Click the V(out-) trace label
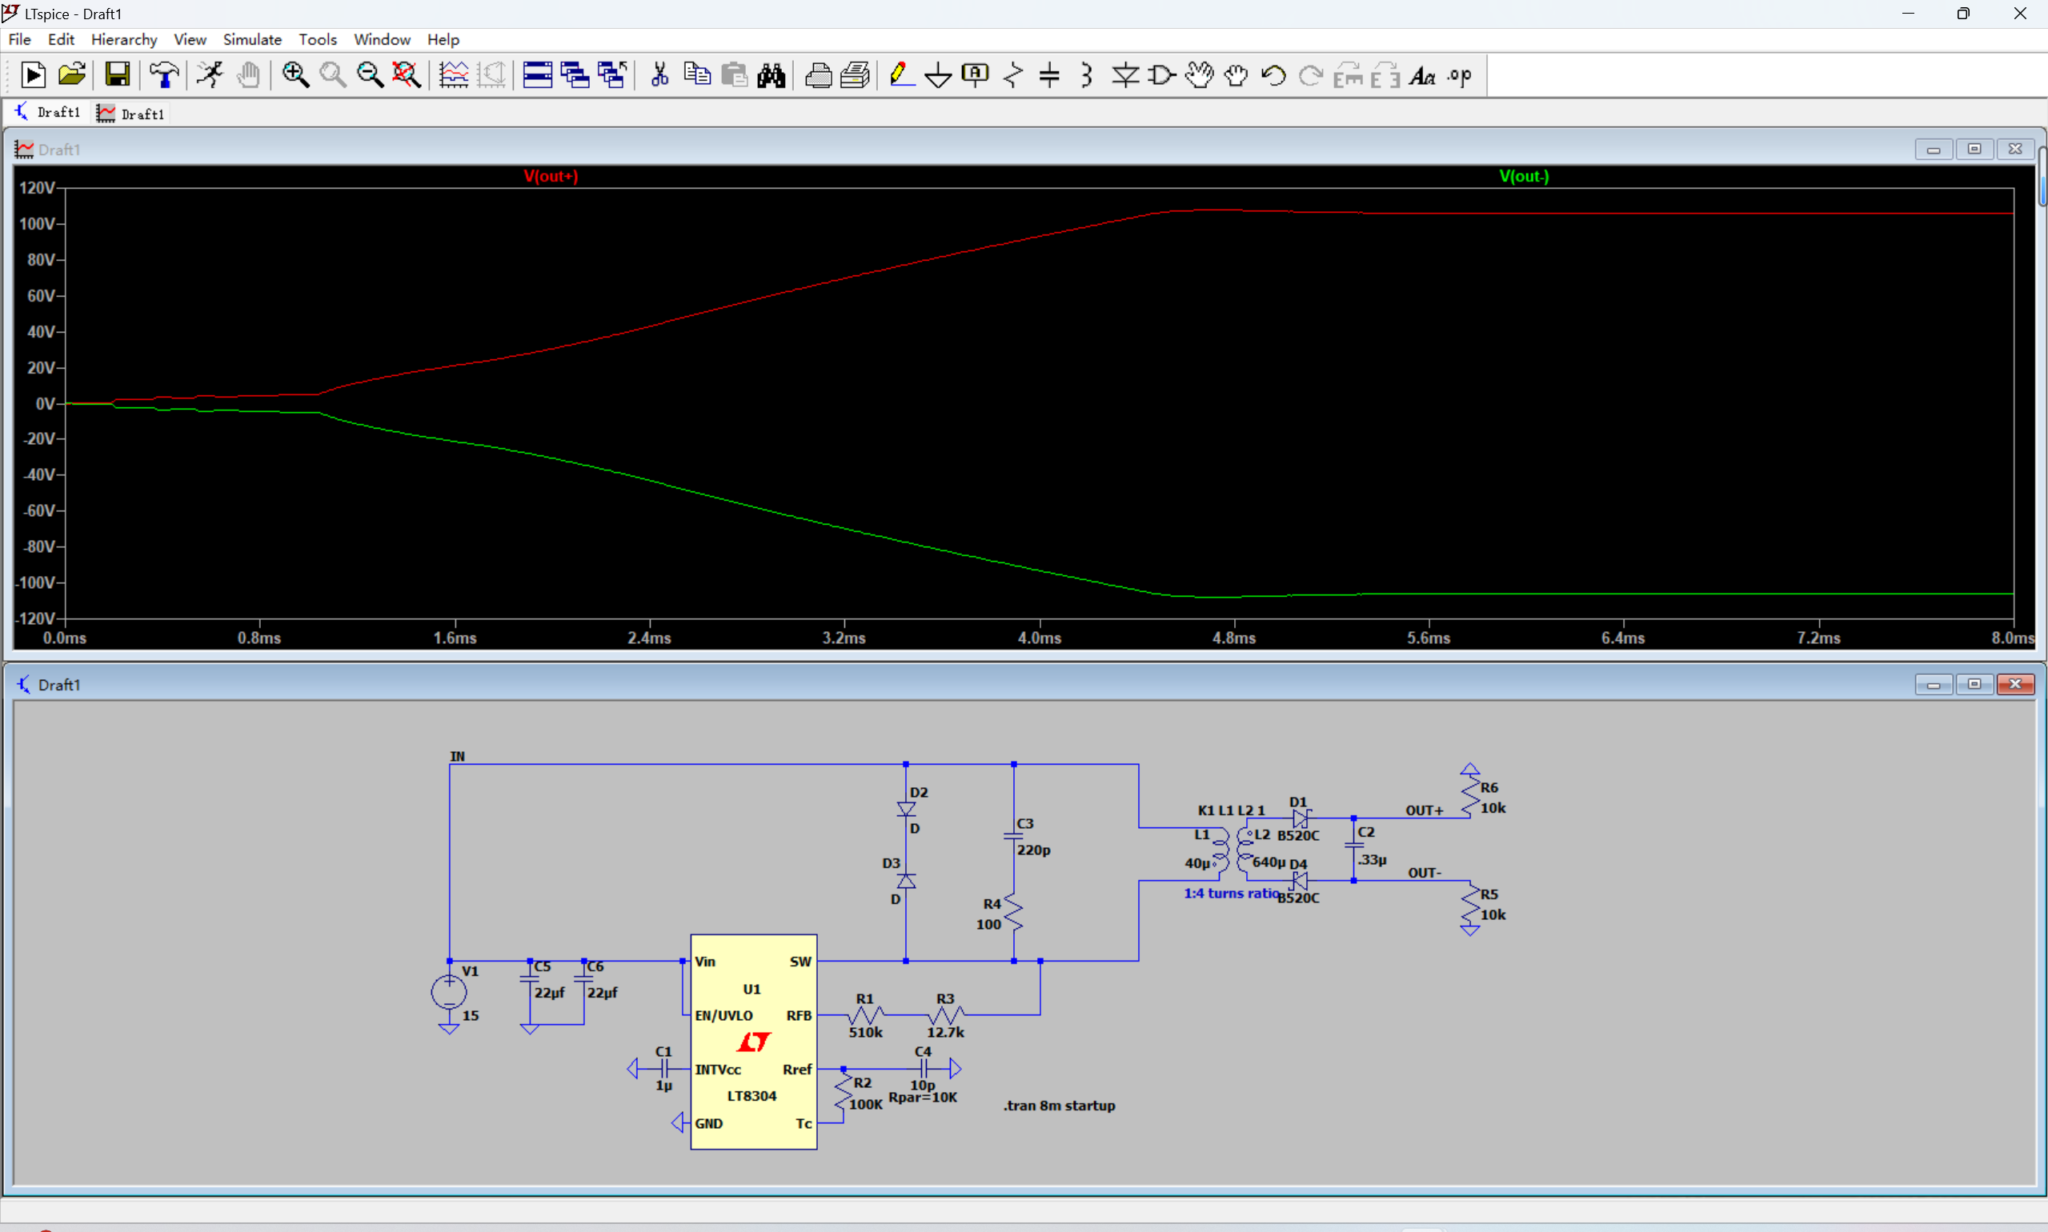The width and height of the screenshot is (2048, 1232). click(1525, 176)
